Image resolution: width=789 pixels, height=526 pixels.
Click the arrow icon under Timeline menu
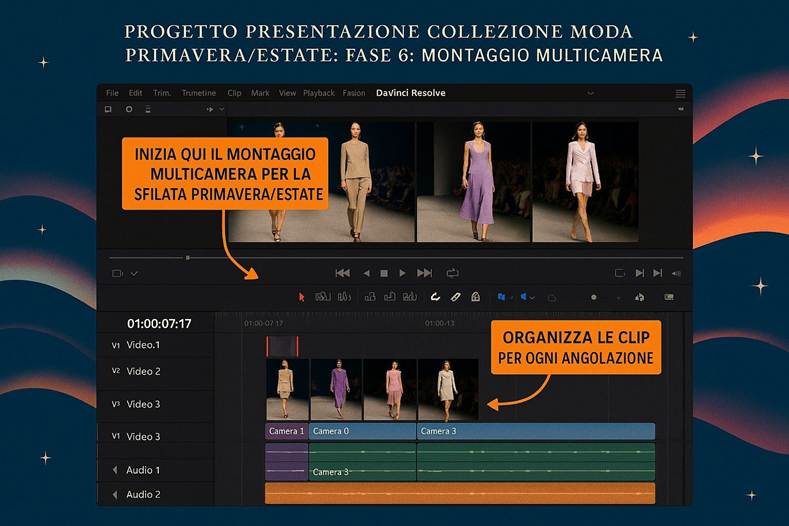210,109
